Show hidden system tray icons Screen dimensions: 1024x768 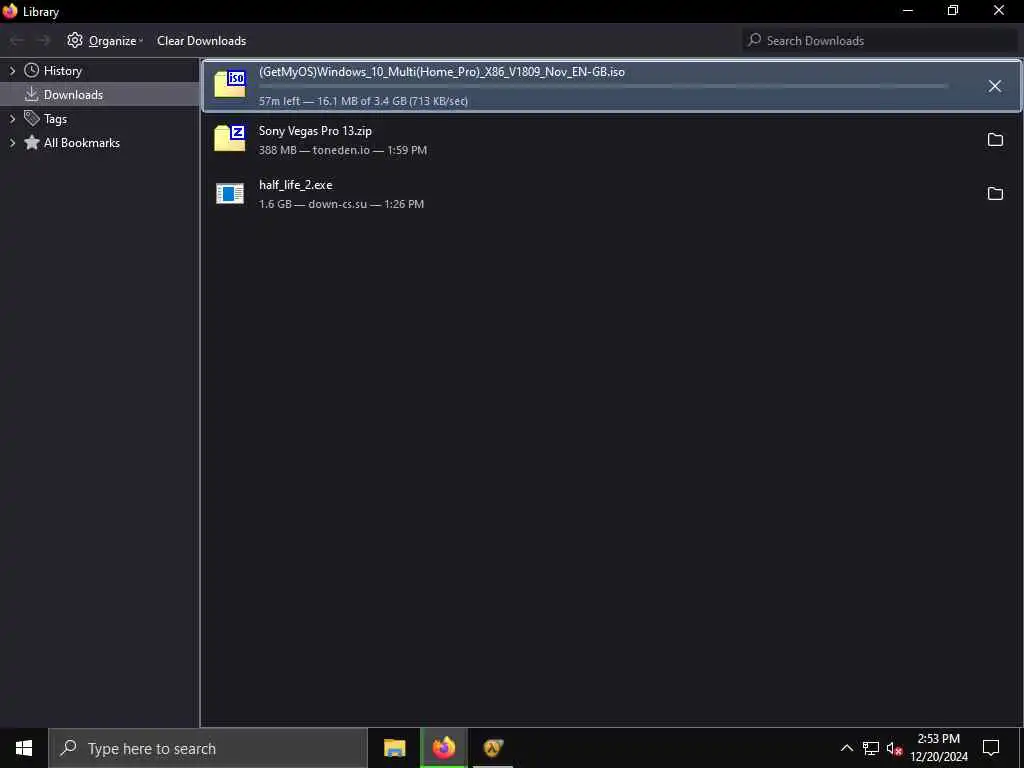click(846, 748)
